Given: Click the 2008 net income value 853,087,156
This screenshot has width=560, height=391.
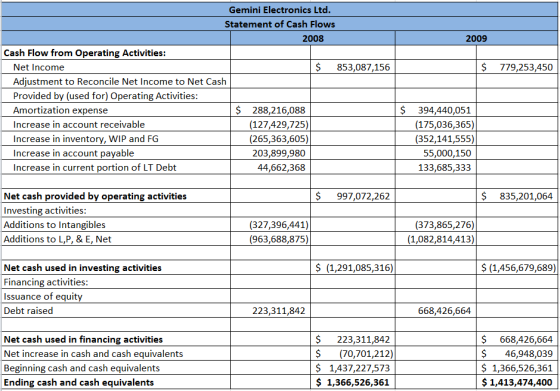Looking at the screenshot, I should click(x=363, y=67).
